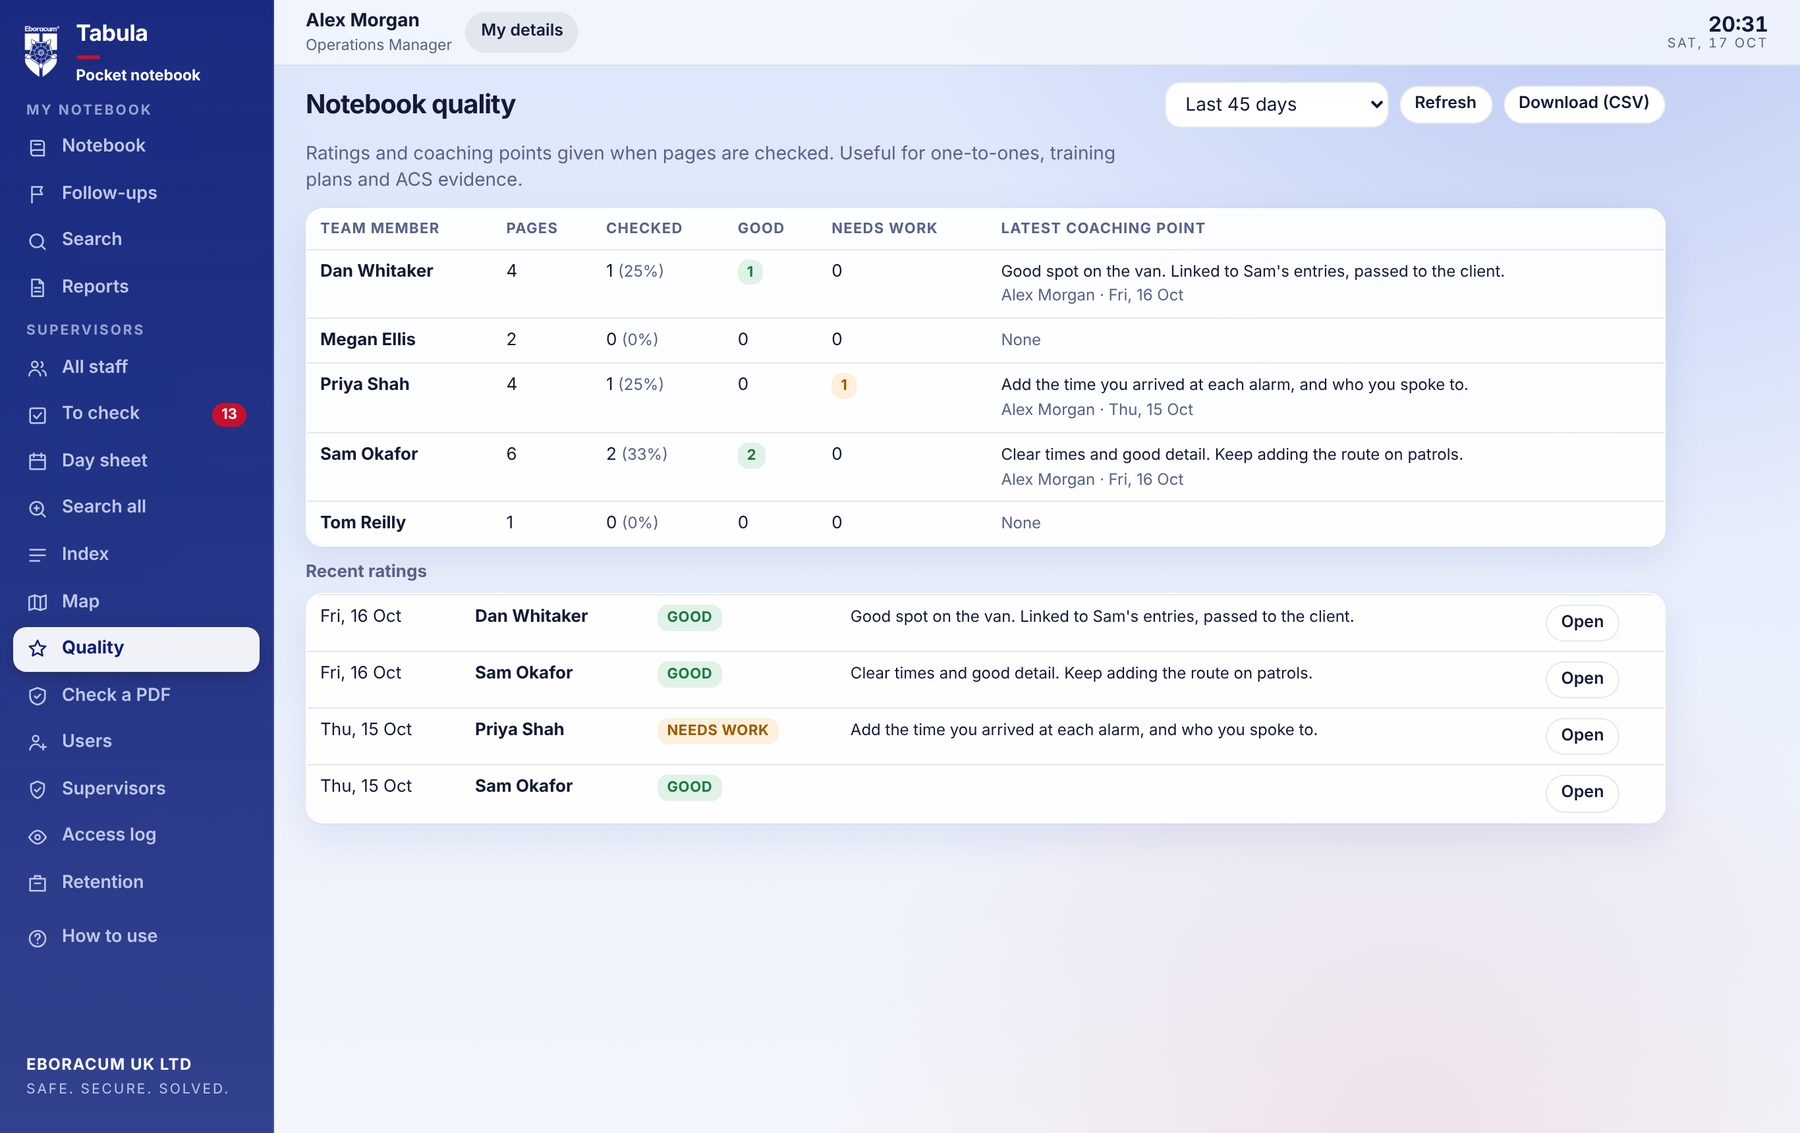Click the Access log eye icon

point(38,836)
